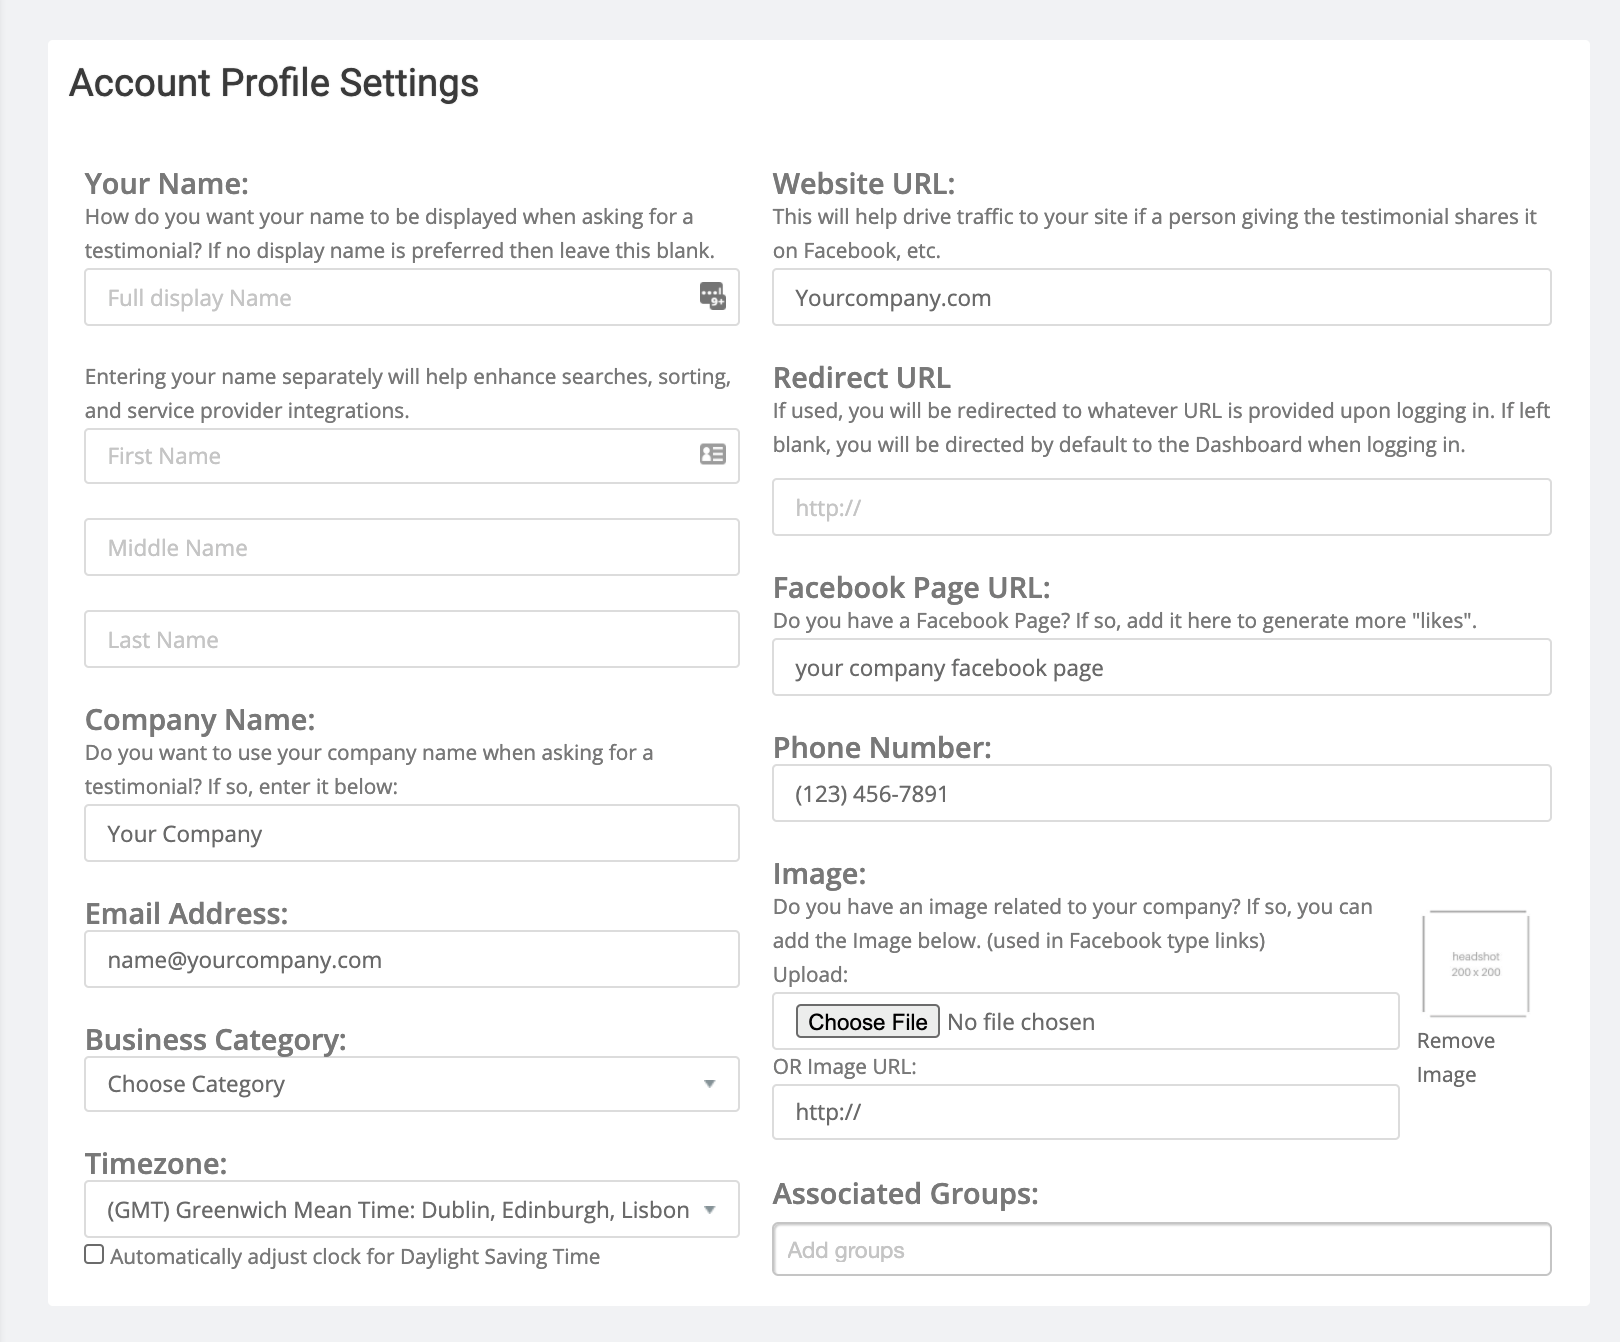Click the password manager icon in Full display Name

pyautogui.click(x=712, y=296)
